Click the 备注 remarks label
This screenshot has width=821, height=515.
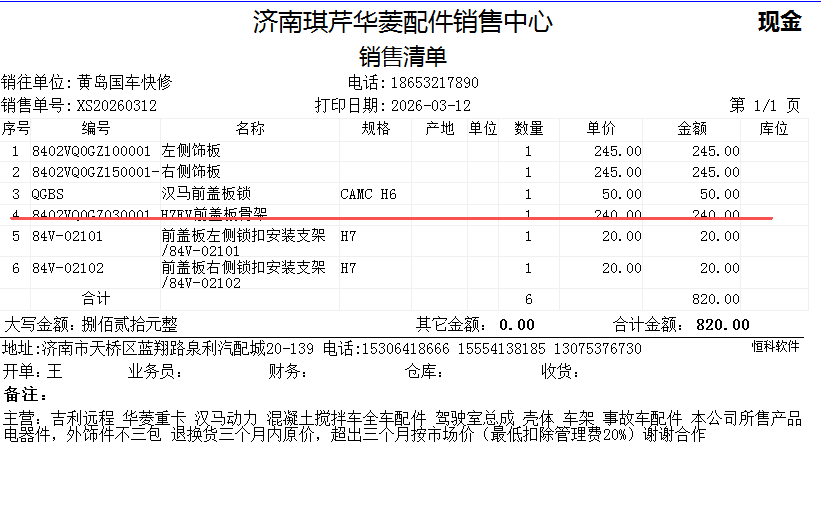pos(25,394)
